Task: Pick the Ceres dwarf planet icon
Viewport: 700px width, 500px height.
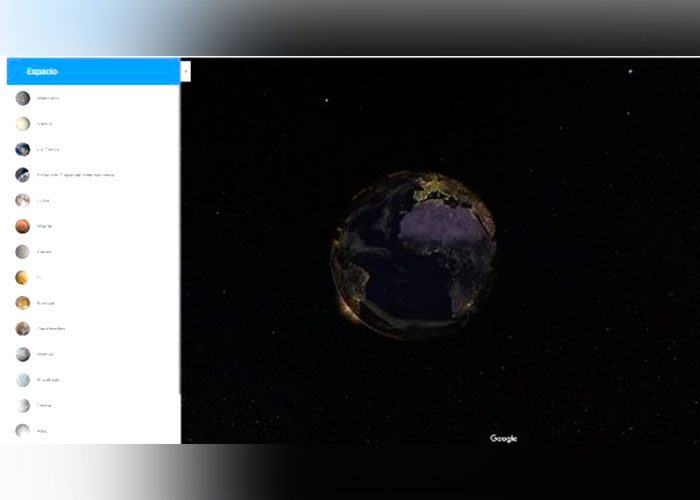Action: 22,252
